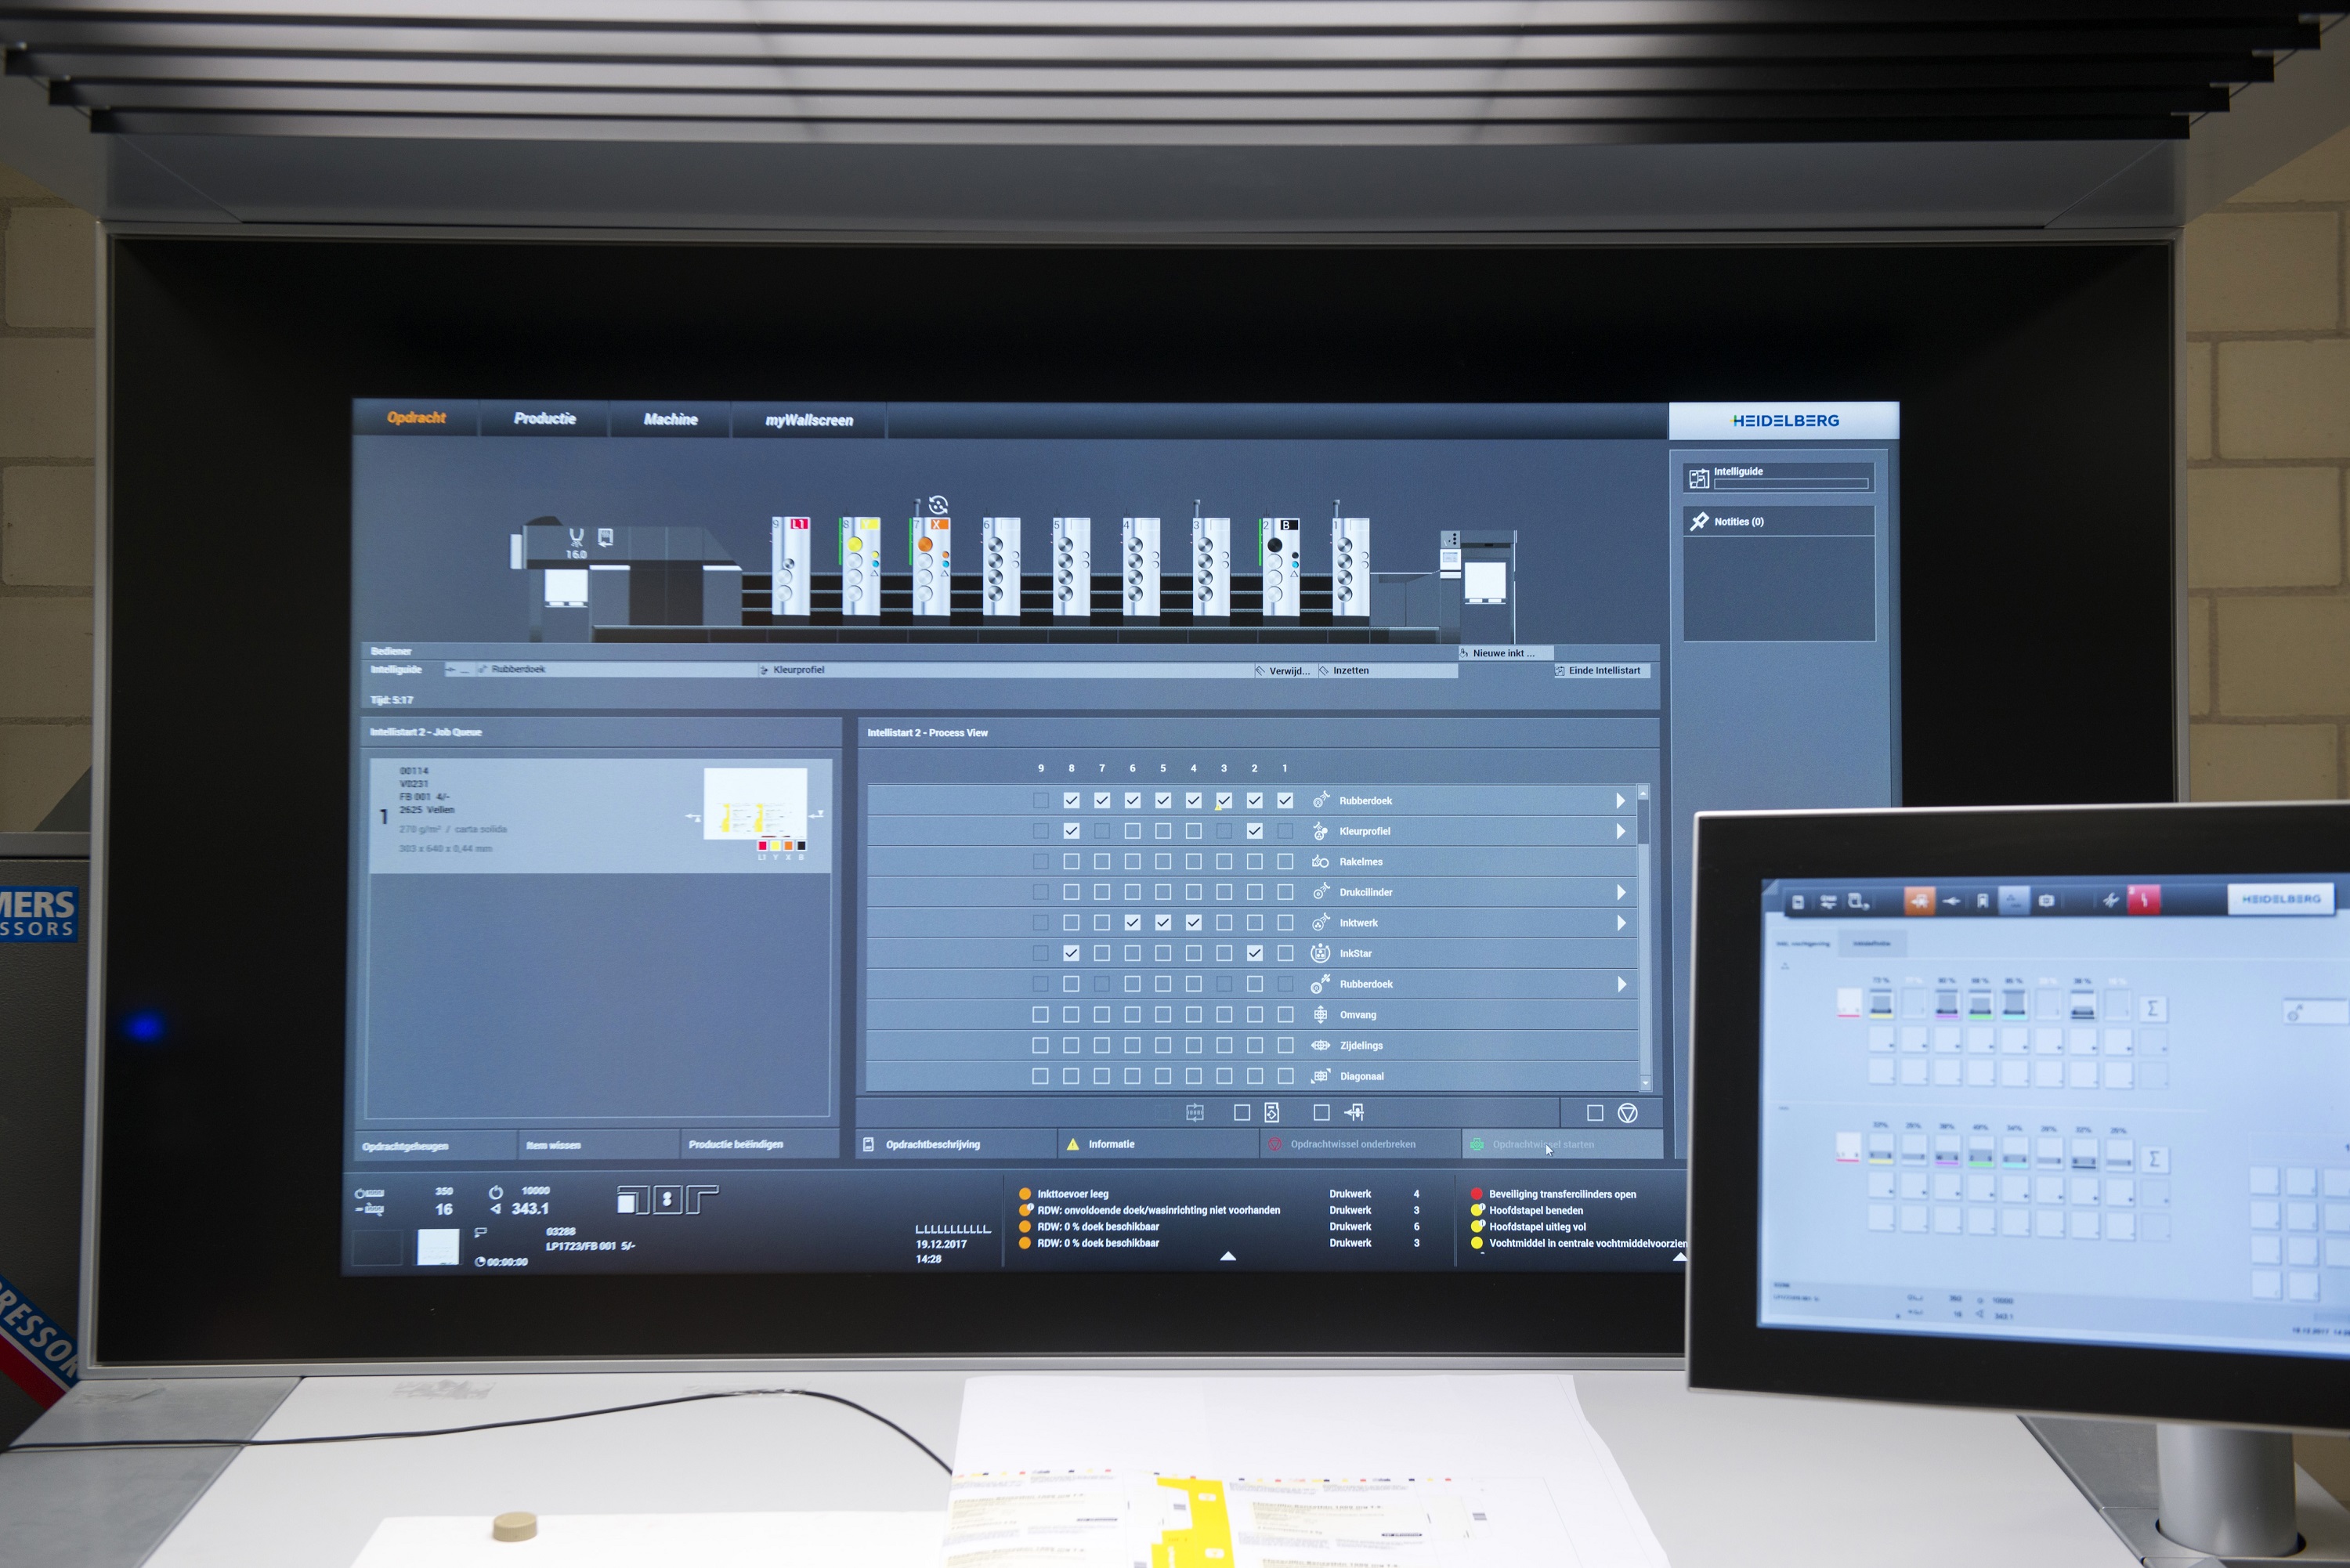Check Rakelmes checkbox for unit 6
Screen dimensions: 2350x1568
[1132, 861]
